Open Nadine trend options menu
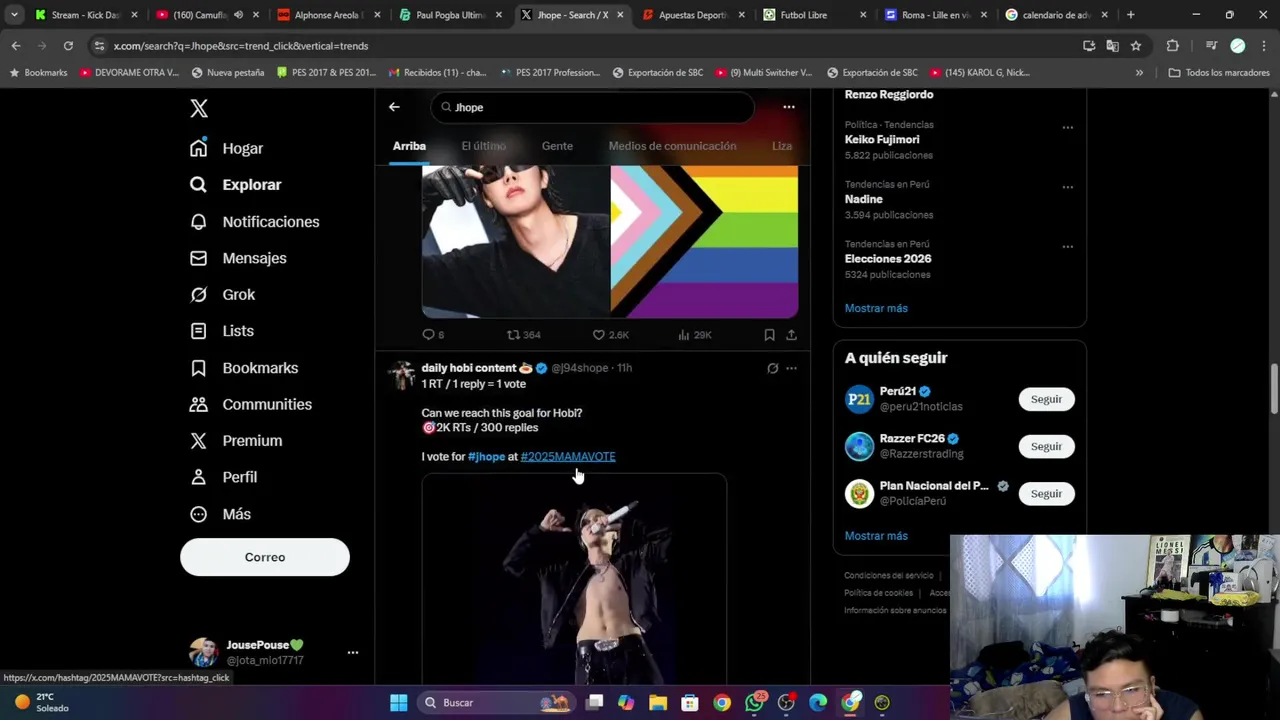Screen dimensions: 1280x720 (1067, 187)
